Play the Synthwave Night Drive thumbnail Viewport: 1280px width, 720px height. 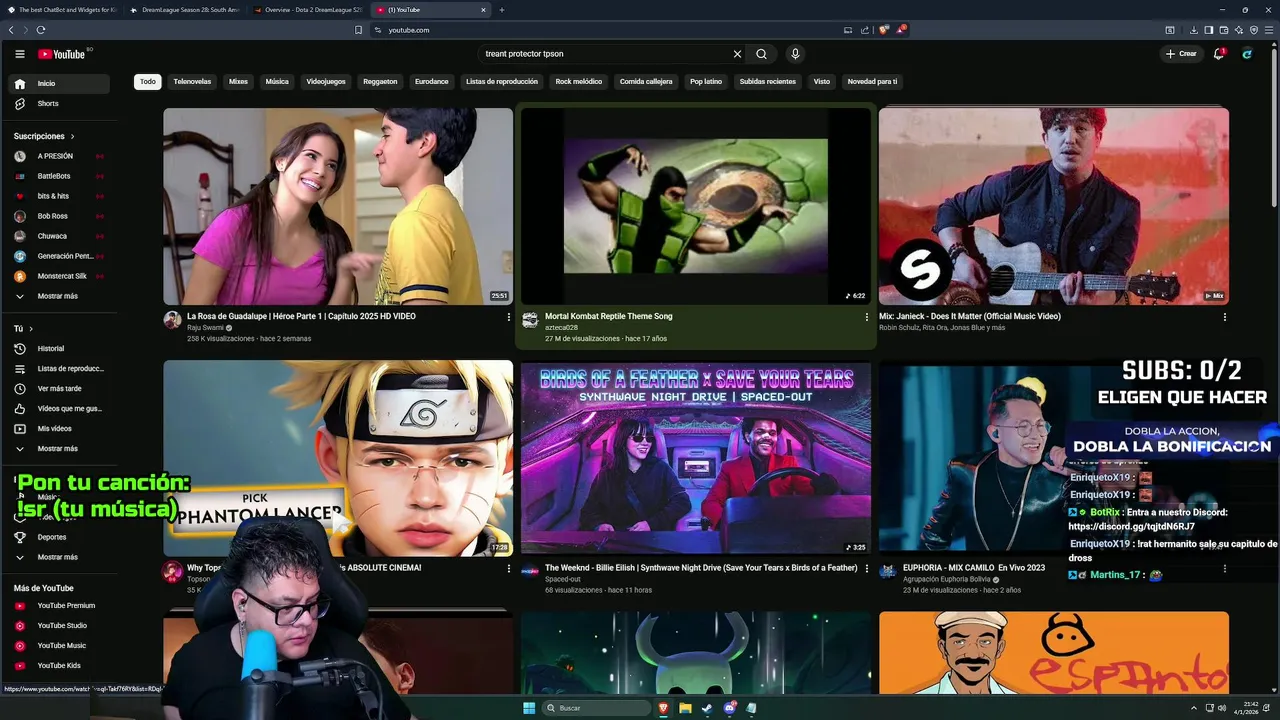pos(695,457)
